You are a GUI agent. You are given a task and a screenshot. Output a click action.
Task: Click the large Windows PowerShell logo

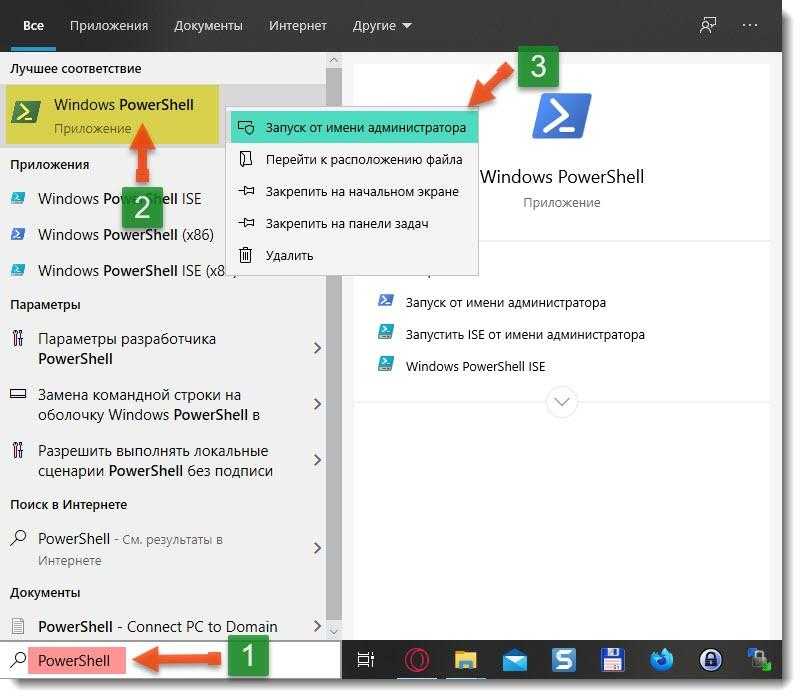pos(561,116)
